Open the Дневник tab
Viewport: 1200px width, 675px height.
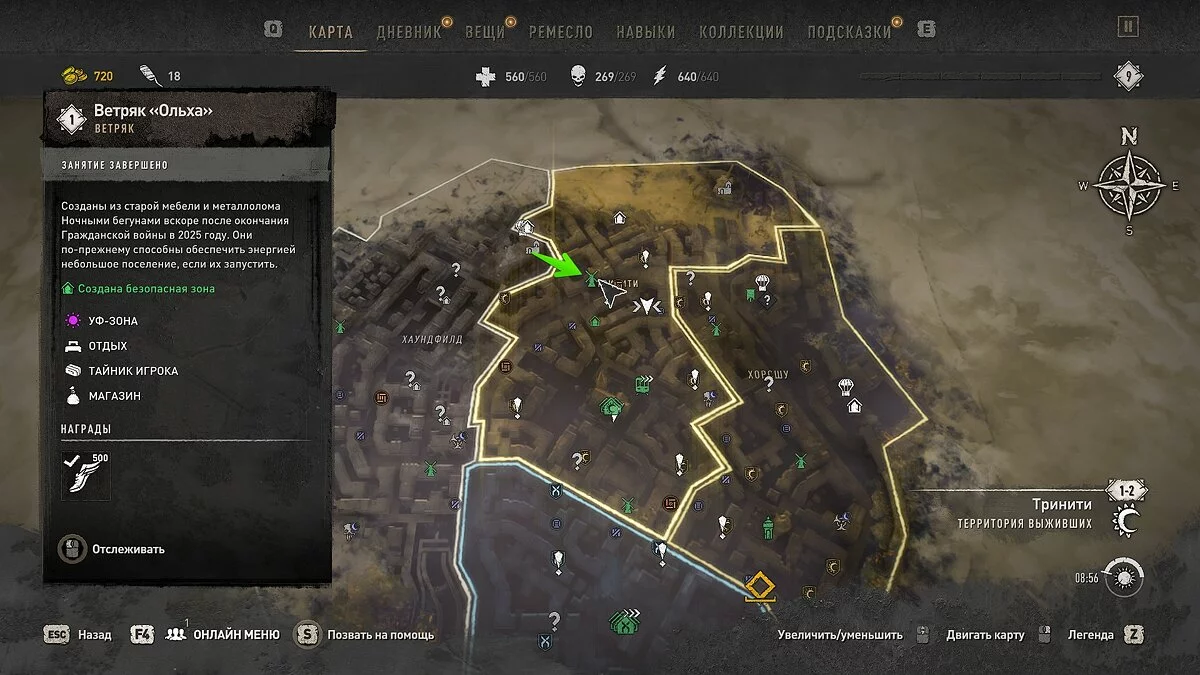click(x=408, y=32)
